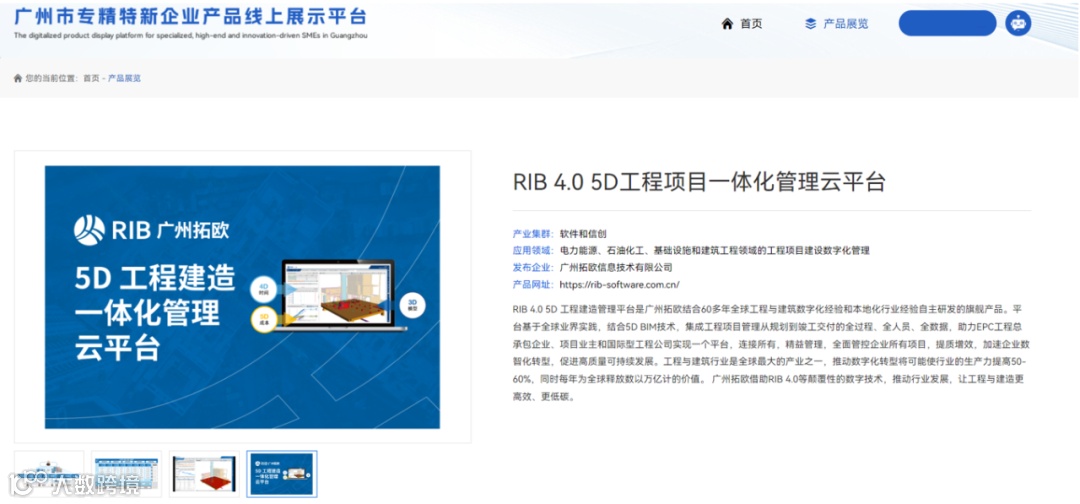Click the 产品网址 label
Image resolution: width=1080 pixels, height=504 pixels.
pyautogui.click(x=533, y=284)
